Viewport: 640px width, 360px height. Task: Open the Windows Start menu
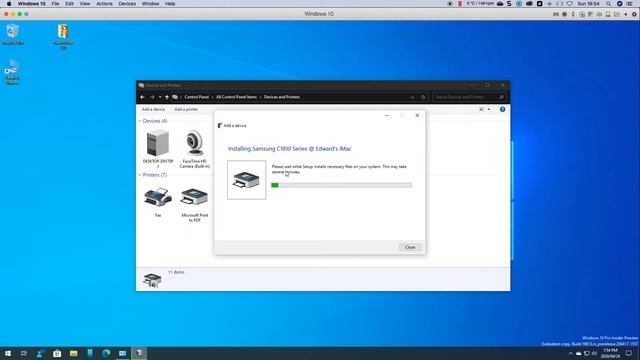pyautogui.click(x=8, y=353)
